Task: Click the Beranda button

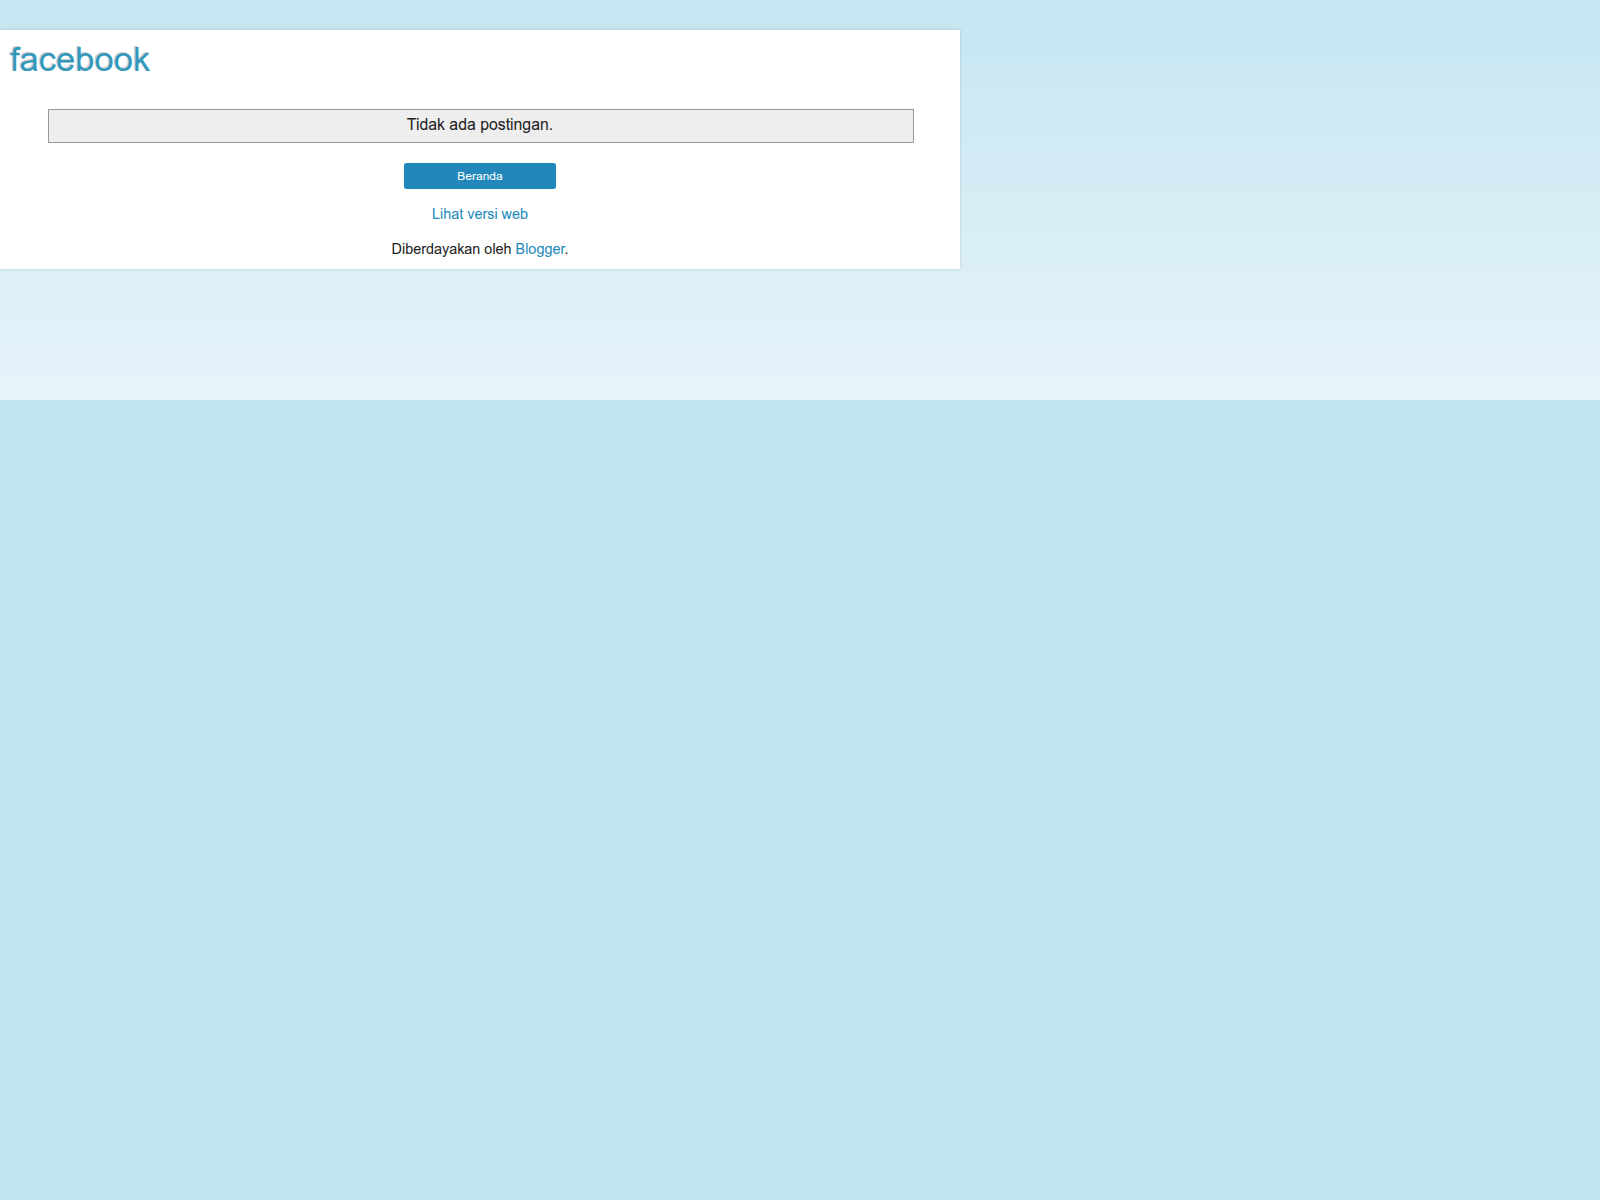Action: [x=480, y=176]
